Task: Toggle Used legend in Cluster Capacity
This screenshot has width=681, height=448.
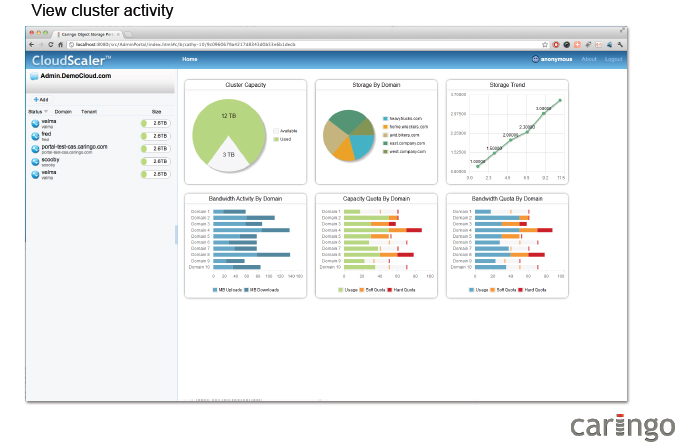Action: tap(282, 139)
